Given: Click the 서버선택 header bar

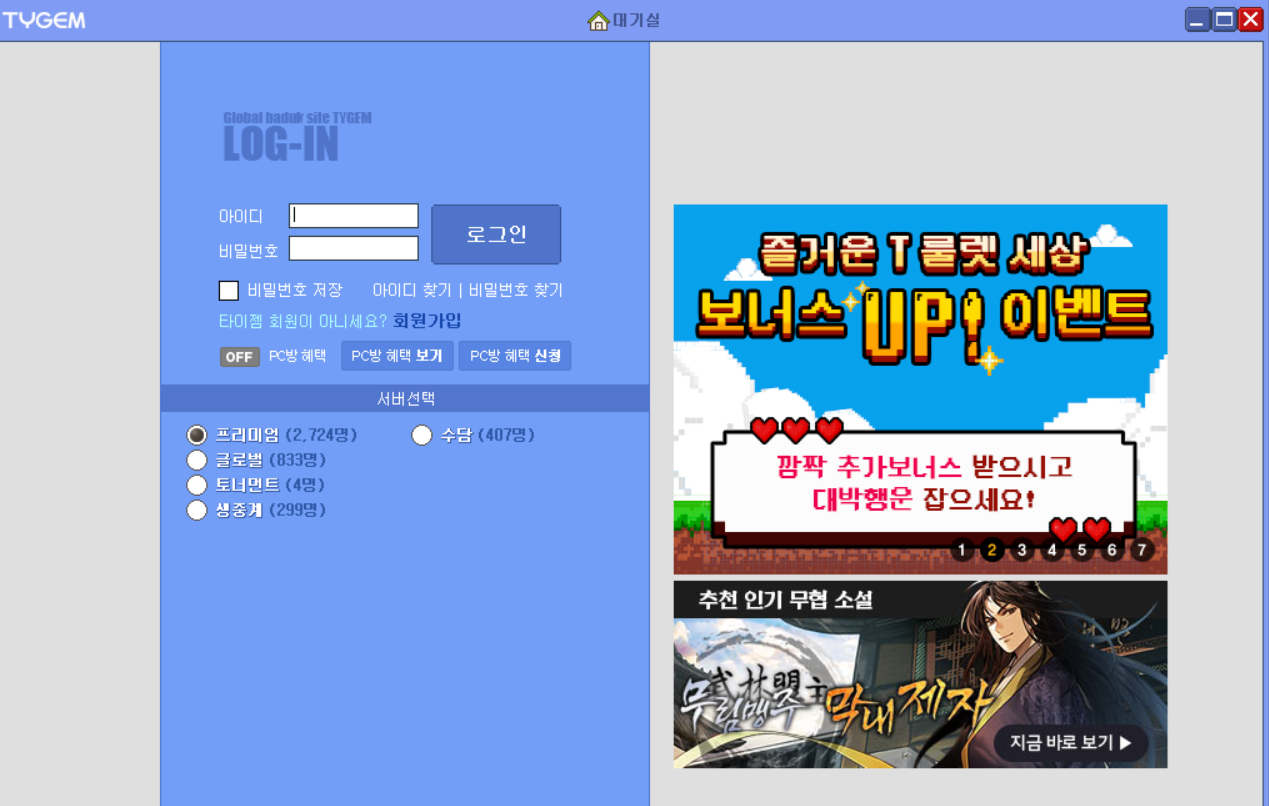Looking at the screenshot, I should click(x=405, y=398).
